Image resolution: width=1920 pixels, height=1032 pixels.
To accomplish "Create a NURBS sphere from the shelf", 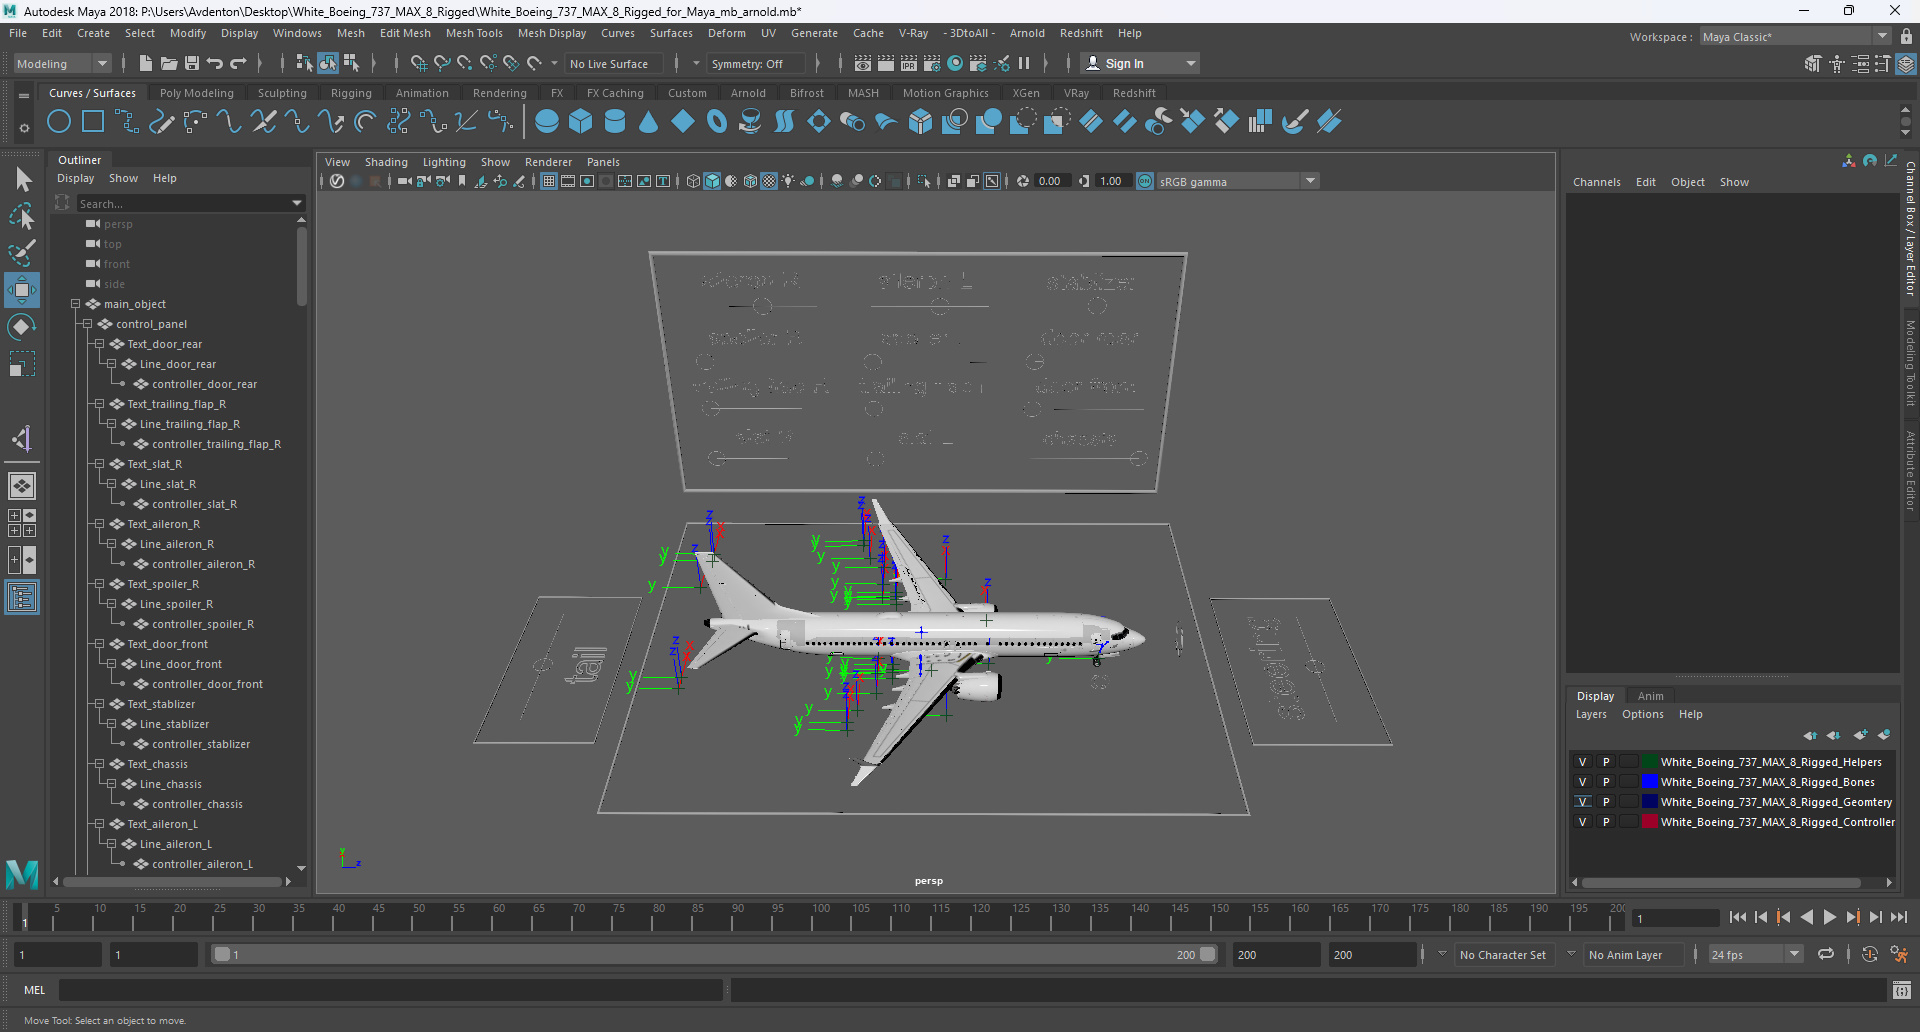I will coord(547,122).
